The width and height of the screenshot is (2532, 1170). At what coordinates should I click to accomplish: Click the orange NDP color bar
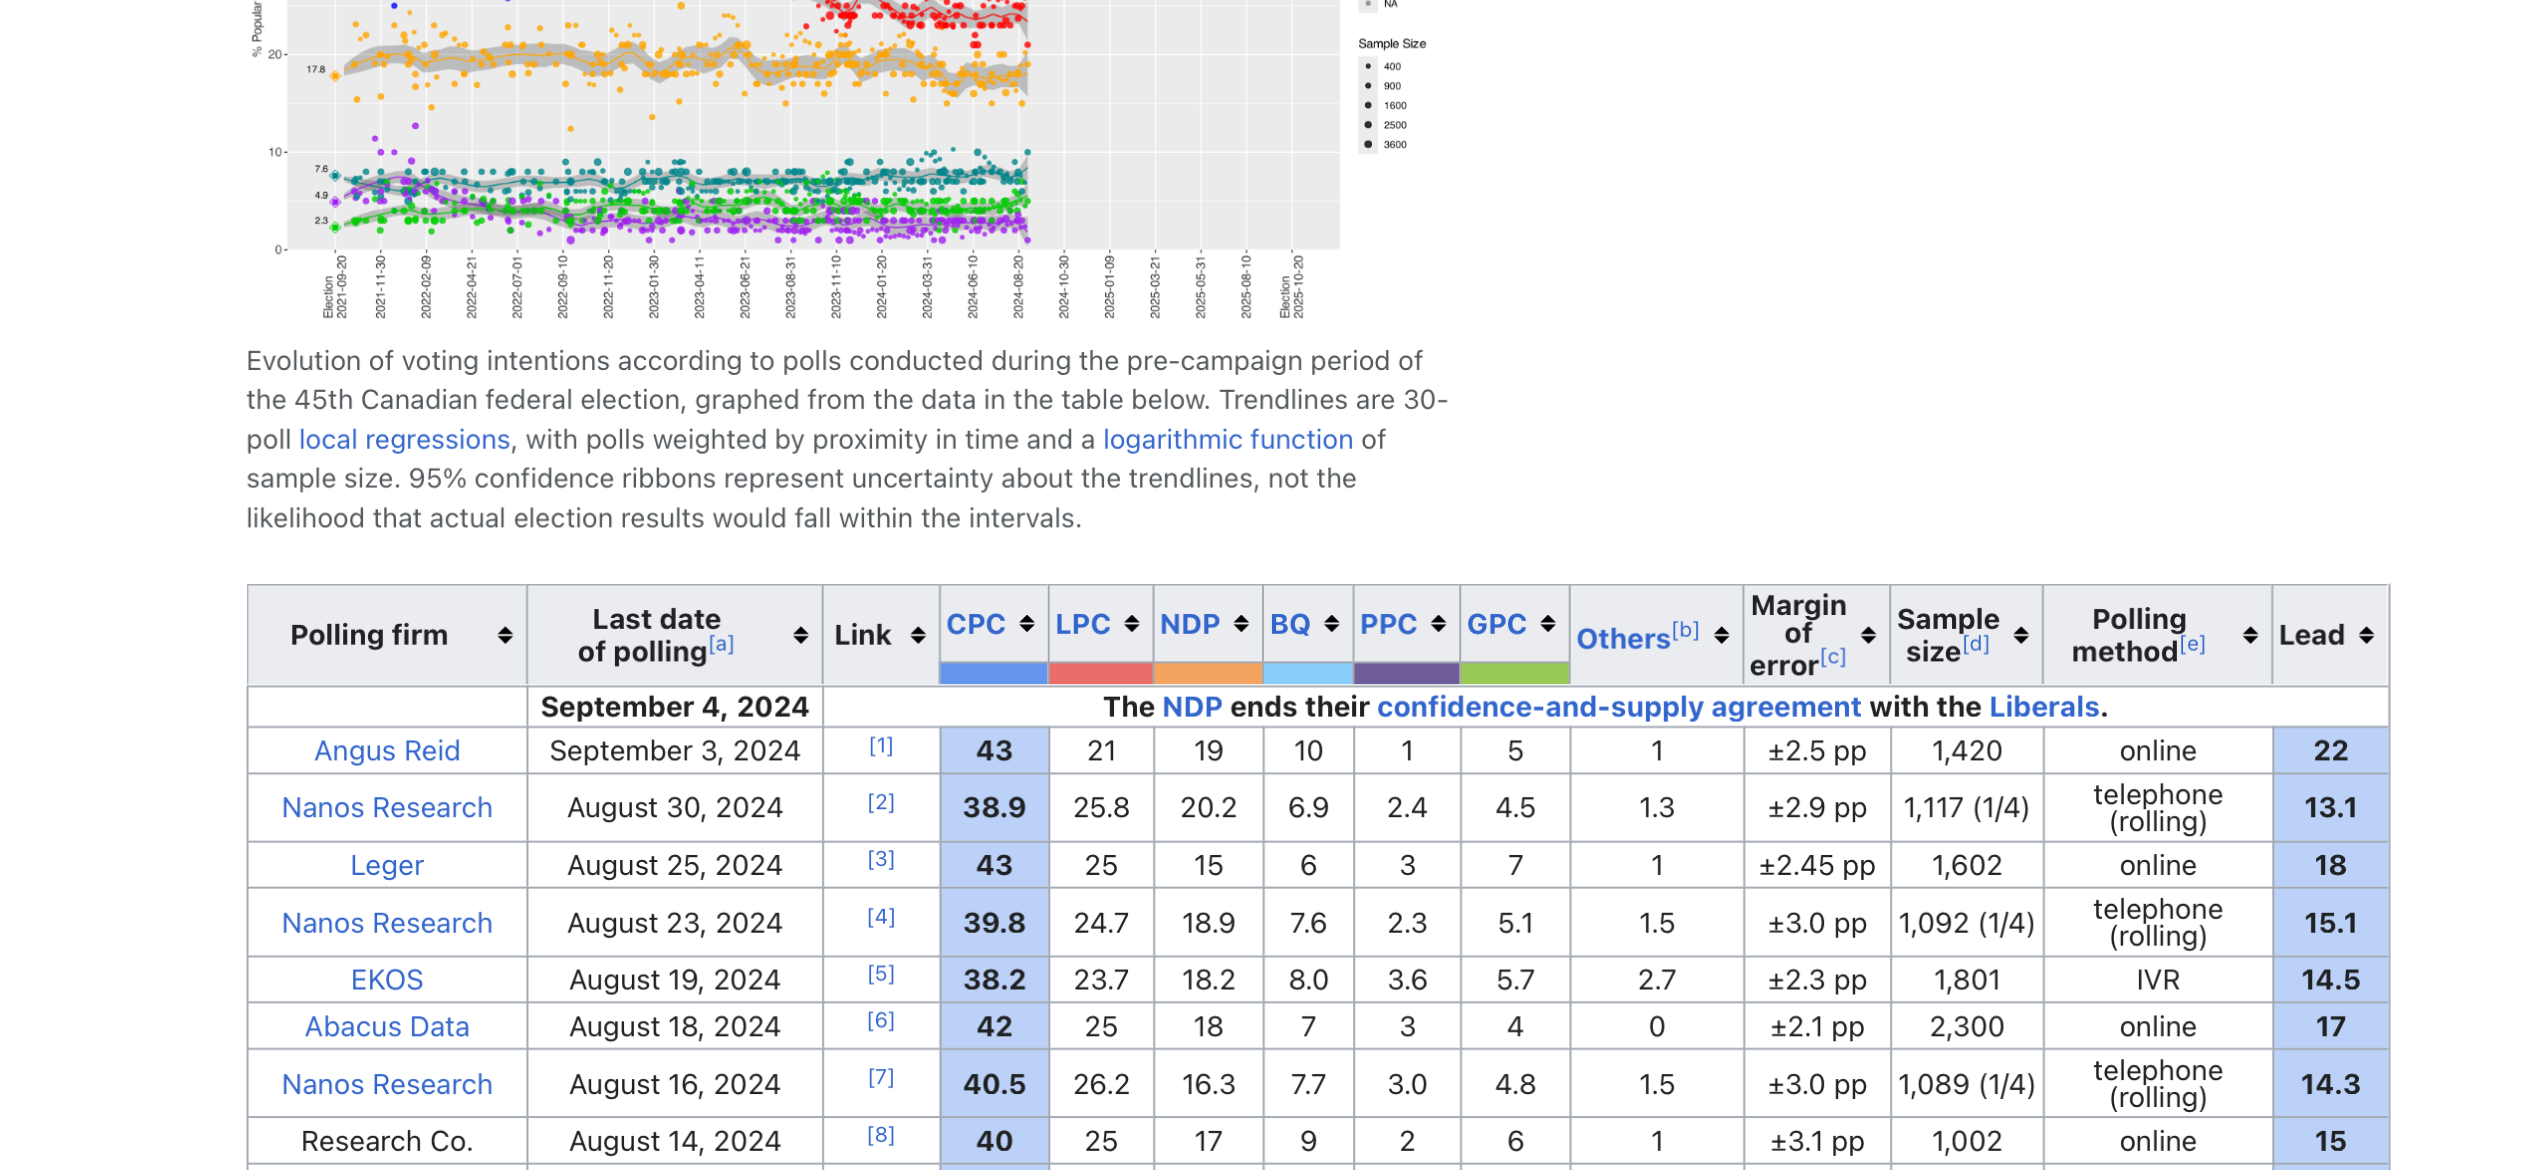point(1208,674)
